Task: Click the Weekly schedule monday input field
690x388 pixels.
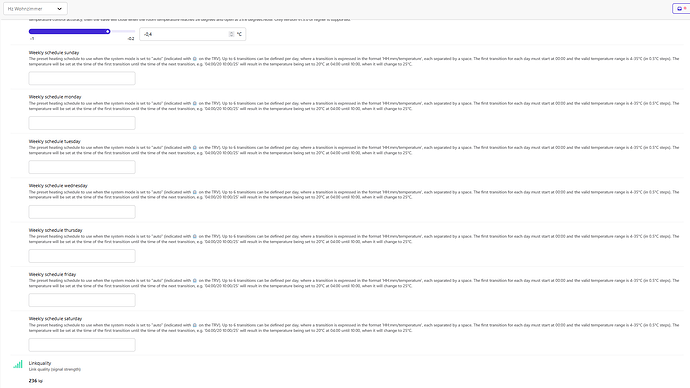Action: click(x=82, y=123)
